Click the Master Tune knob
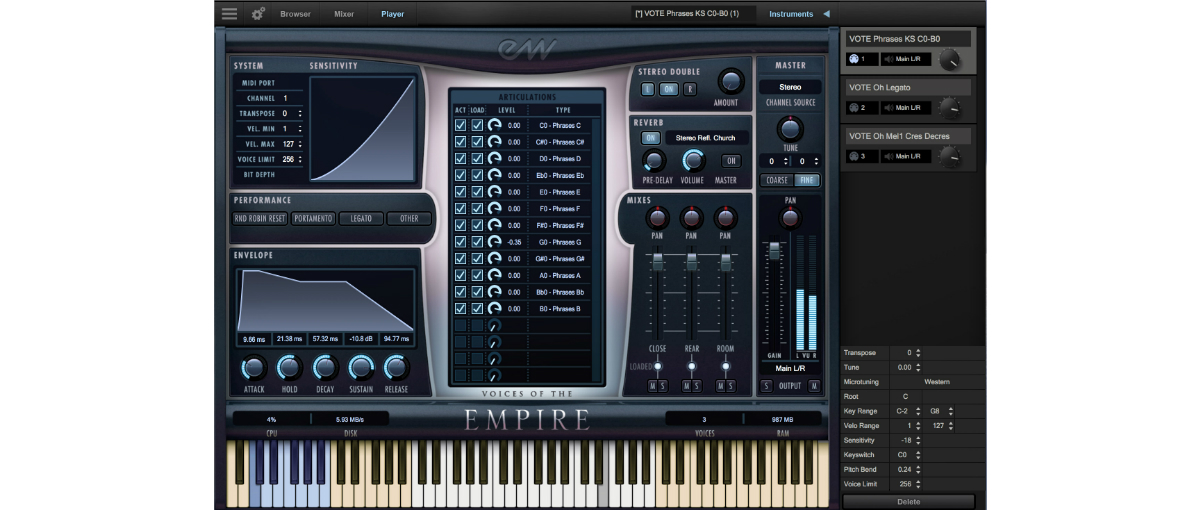The height and width of the screenshot is (510, 1200). pos(790,129)
